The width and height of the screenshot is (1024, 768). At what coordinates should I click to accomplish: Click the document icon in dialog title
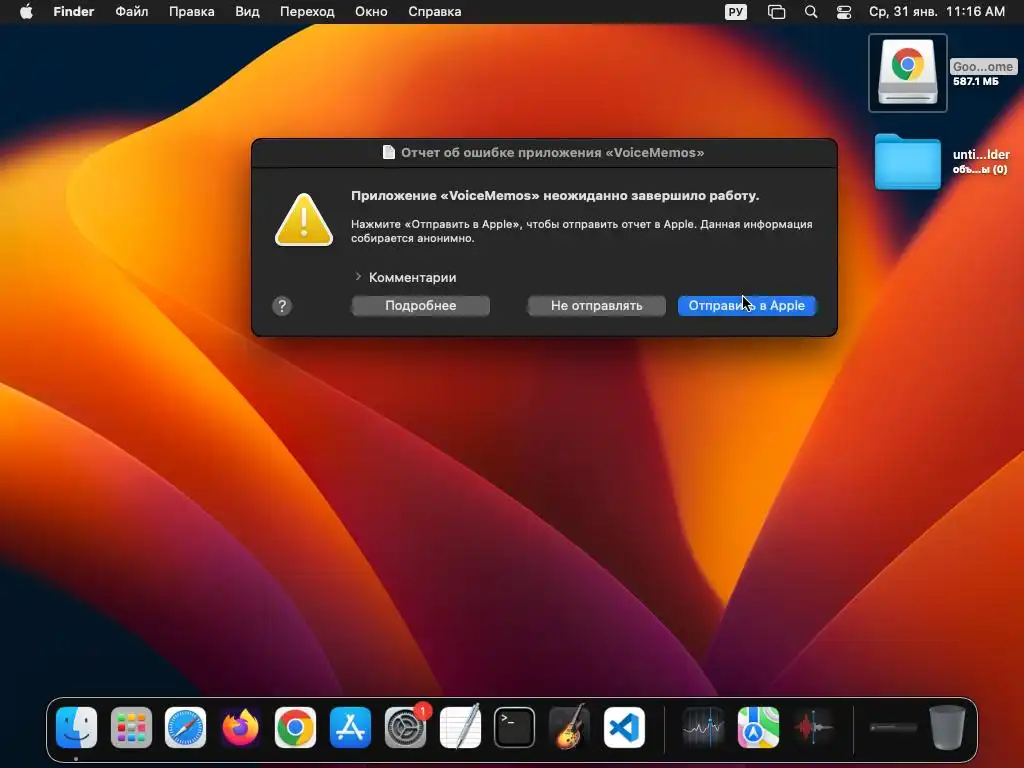389,152
